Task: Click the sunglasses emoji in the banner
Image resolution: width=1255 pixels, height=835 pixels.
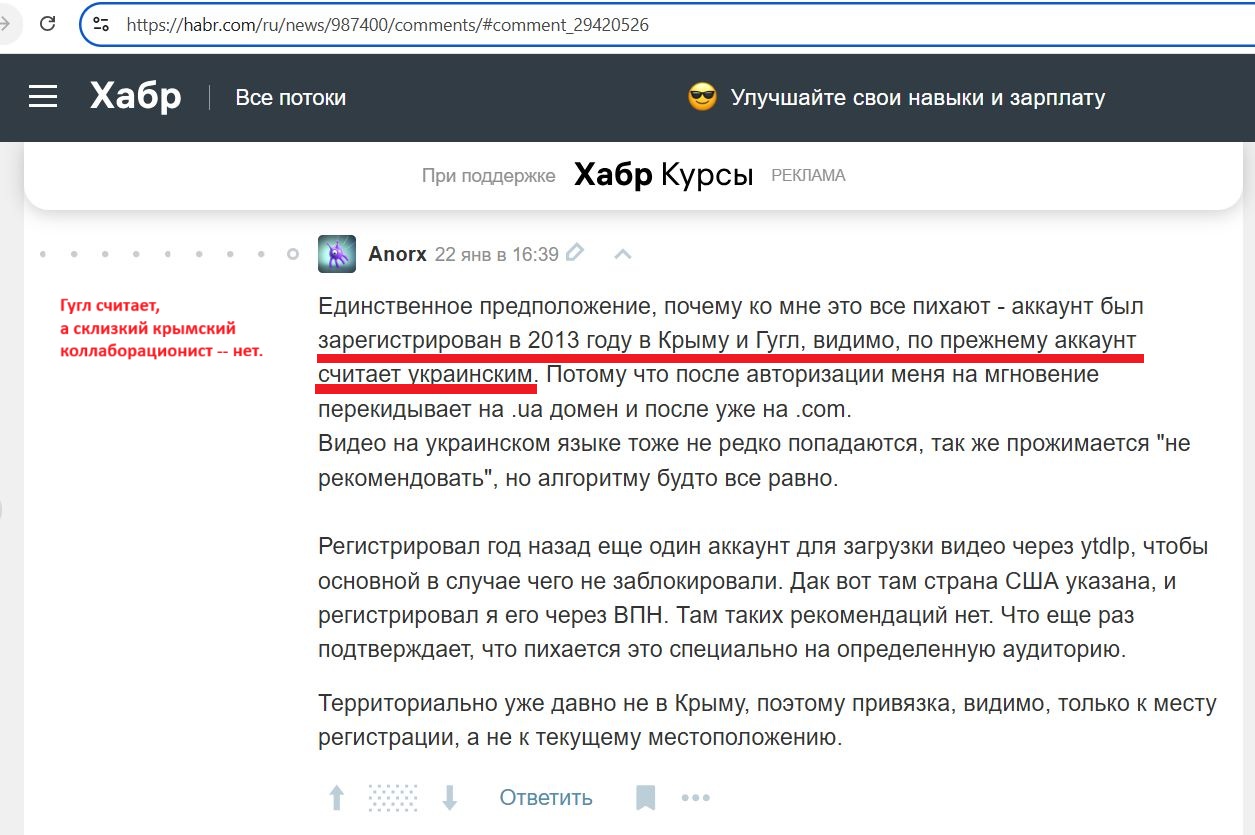Action: coord(701,96)
